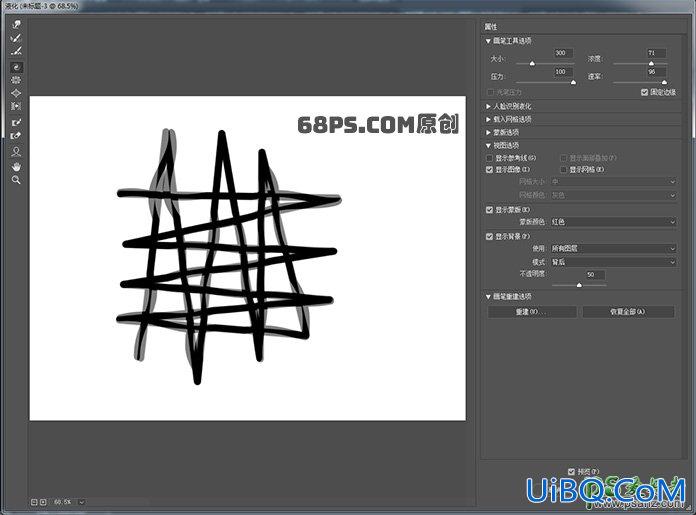The image size is (696, 515).
Task: Adjust the brush Density slider handle
Action: point(651,64)
